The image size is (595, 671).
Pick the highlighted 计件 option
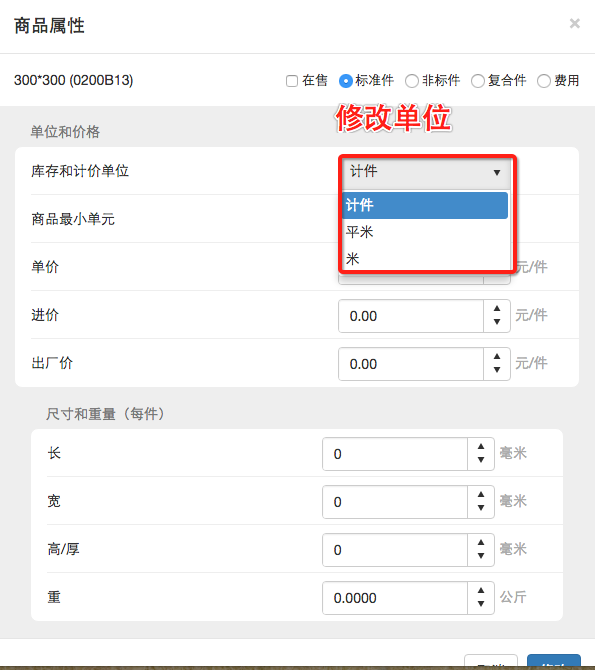[x=425, y=205]
